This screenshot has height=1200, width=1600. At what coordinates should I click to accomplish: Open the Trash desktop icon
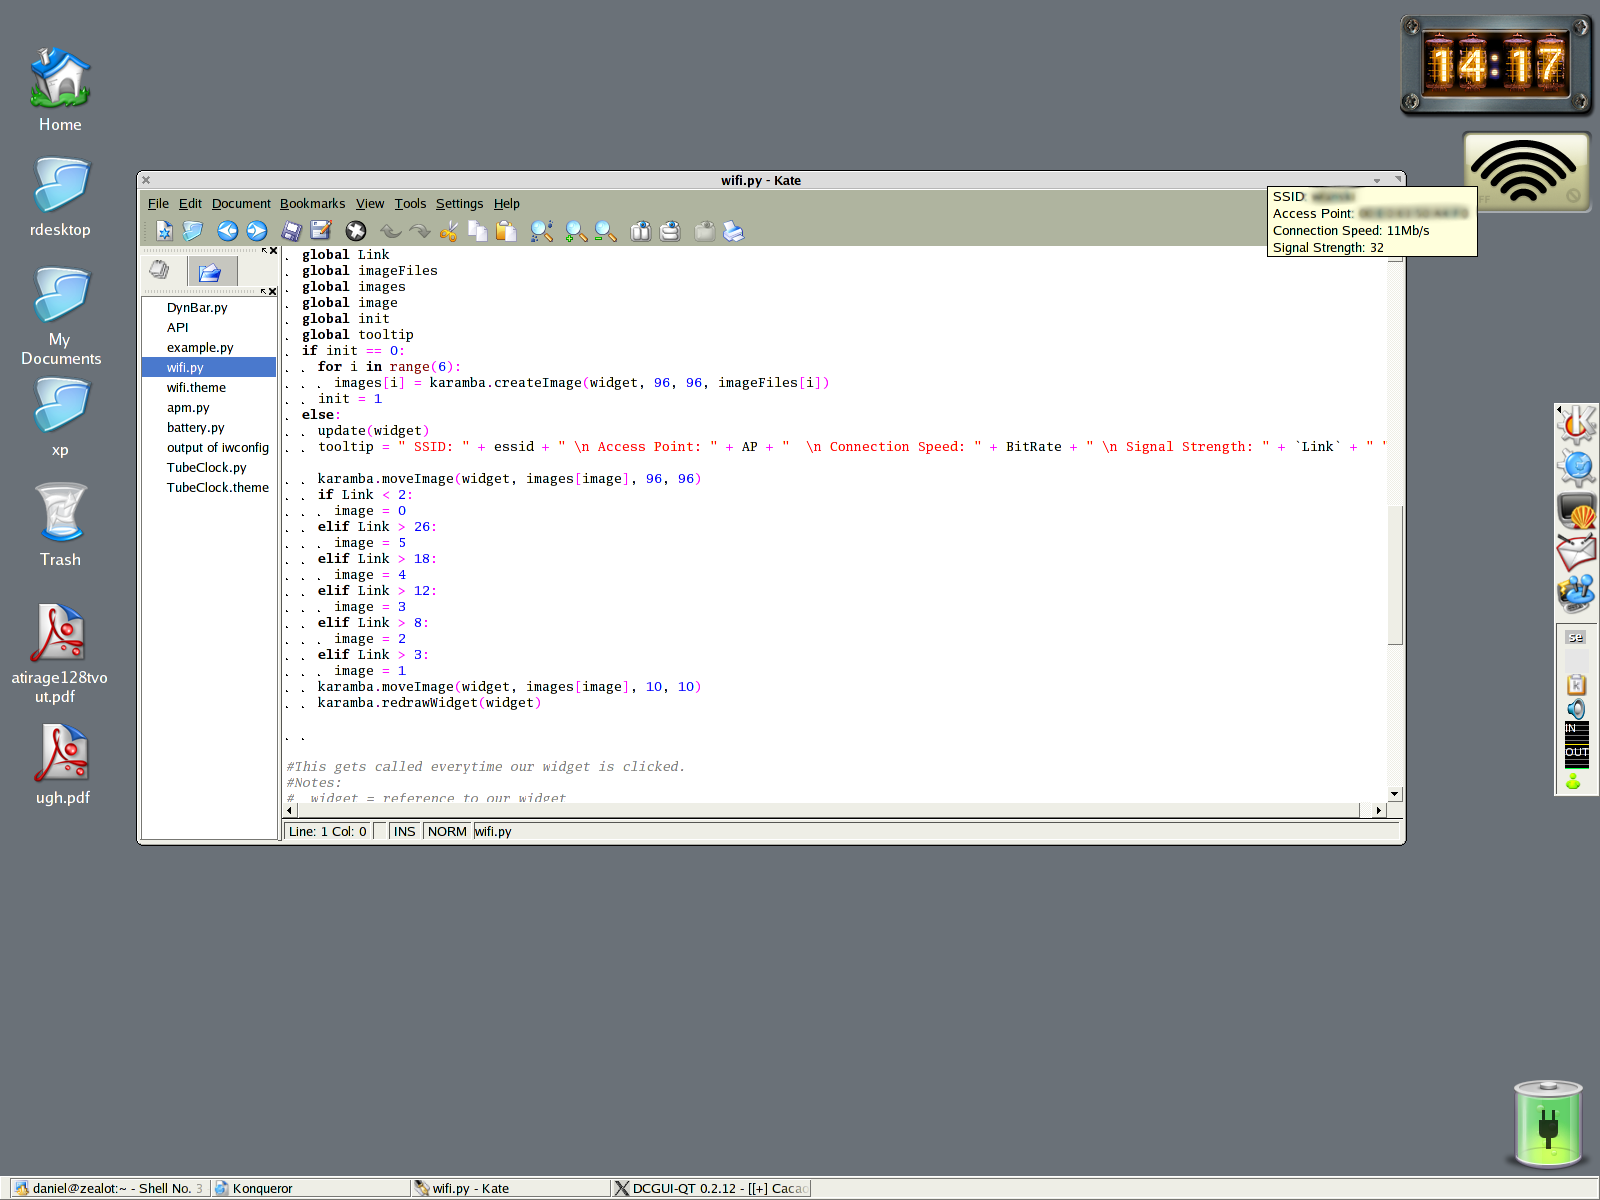pyautogui.click(x=60, y=525)
